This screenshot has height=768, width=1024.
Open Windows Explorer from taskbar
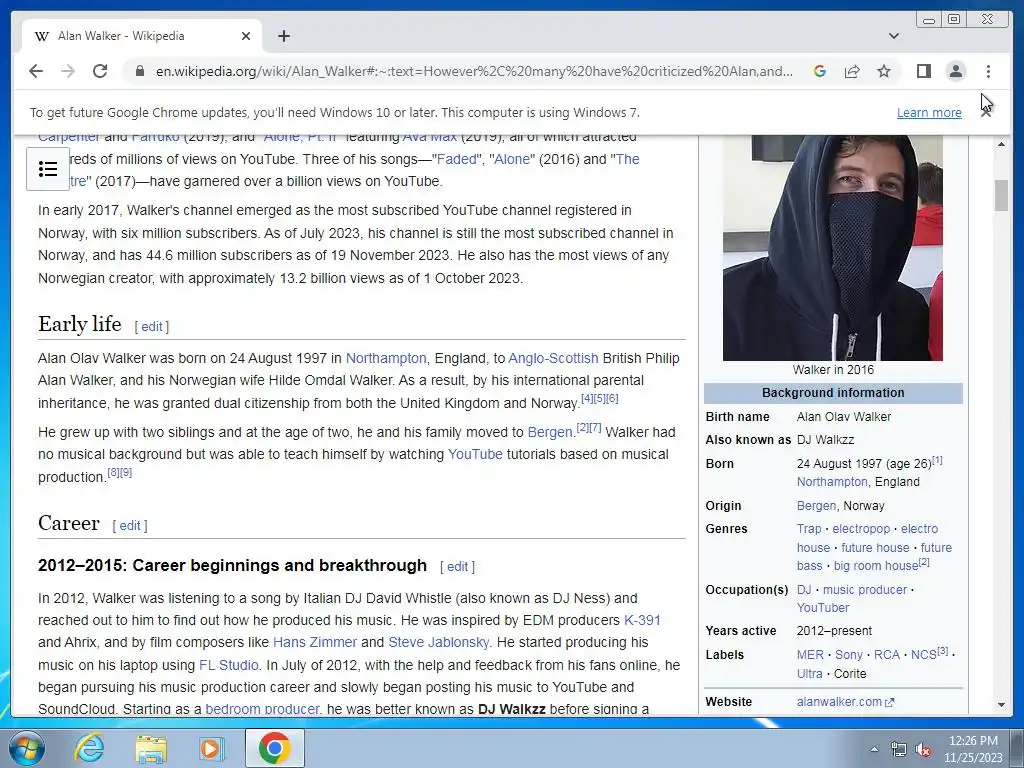150,748
